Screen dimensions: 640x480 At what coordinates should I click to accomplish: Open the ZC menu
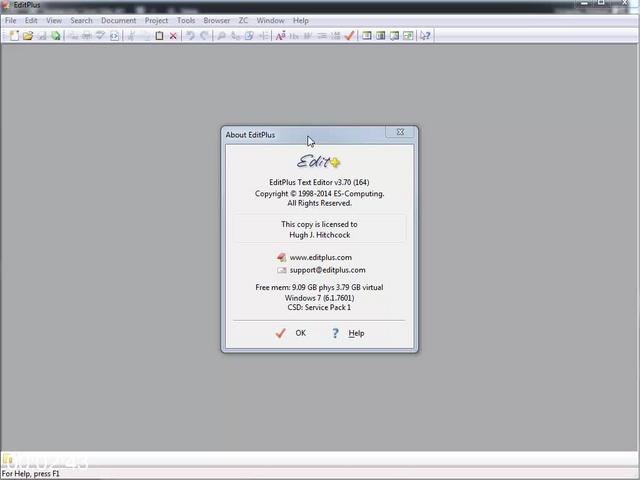(x=243, y=20)
